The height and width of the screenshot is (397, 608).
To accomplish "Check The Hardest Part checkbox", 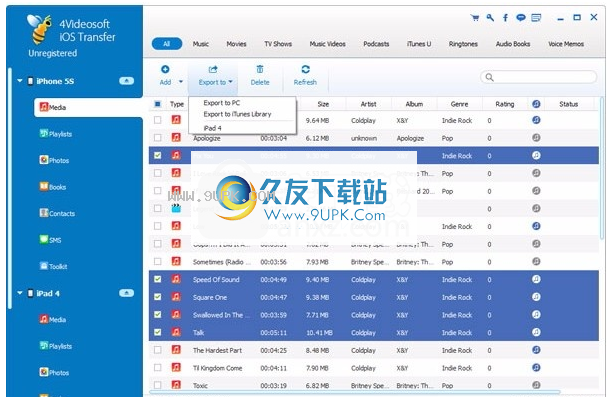I will coord(157,350).
